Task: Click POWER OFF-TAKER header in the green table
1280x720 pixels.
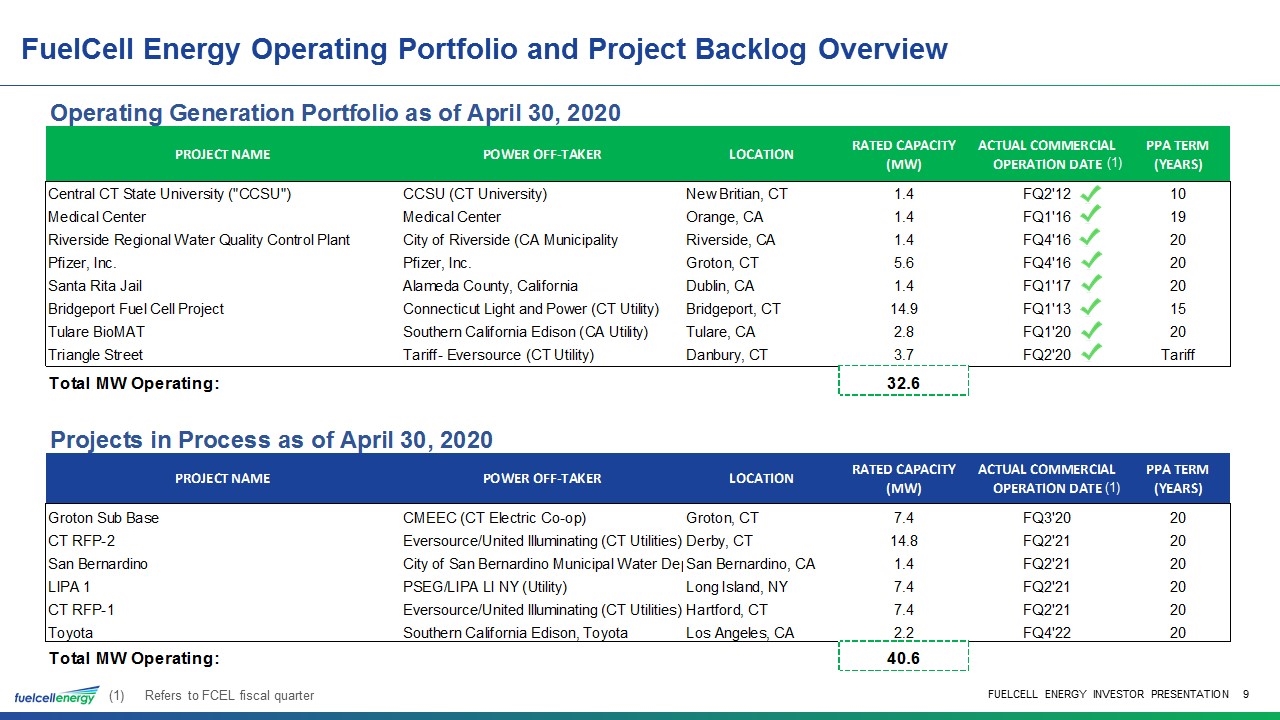Action: click(x=542, y=154)
